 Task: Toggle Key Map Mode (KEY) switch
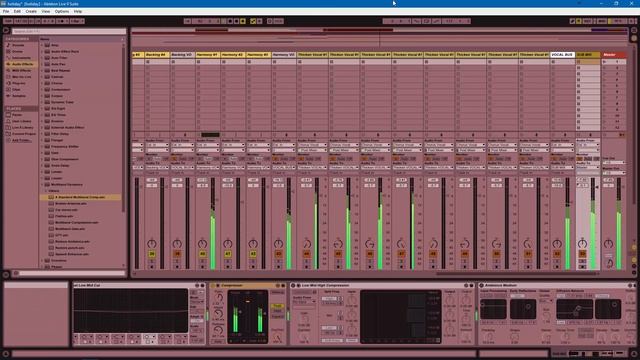[x=587, y=21]
